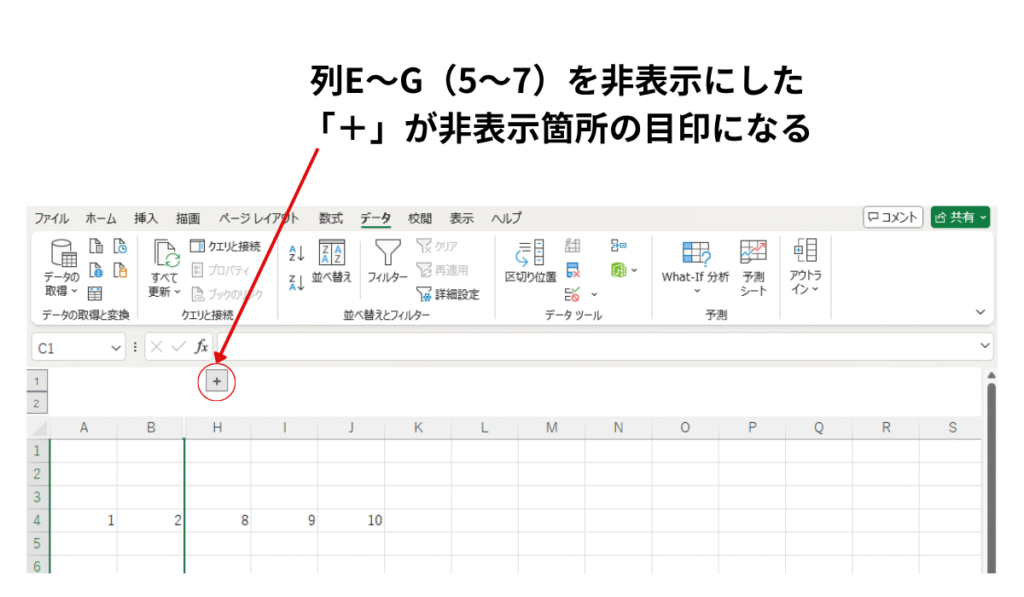Sort descending with the Z-to-A icon
This screenshot has width=1024, height=597.
[296, 283]
